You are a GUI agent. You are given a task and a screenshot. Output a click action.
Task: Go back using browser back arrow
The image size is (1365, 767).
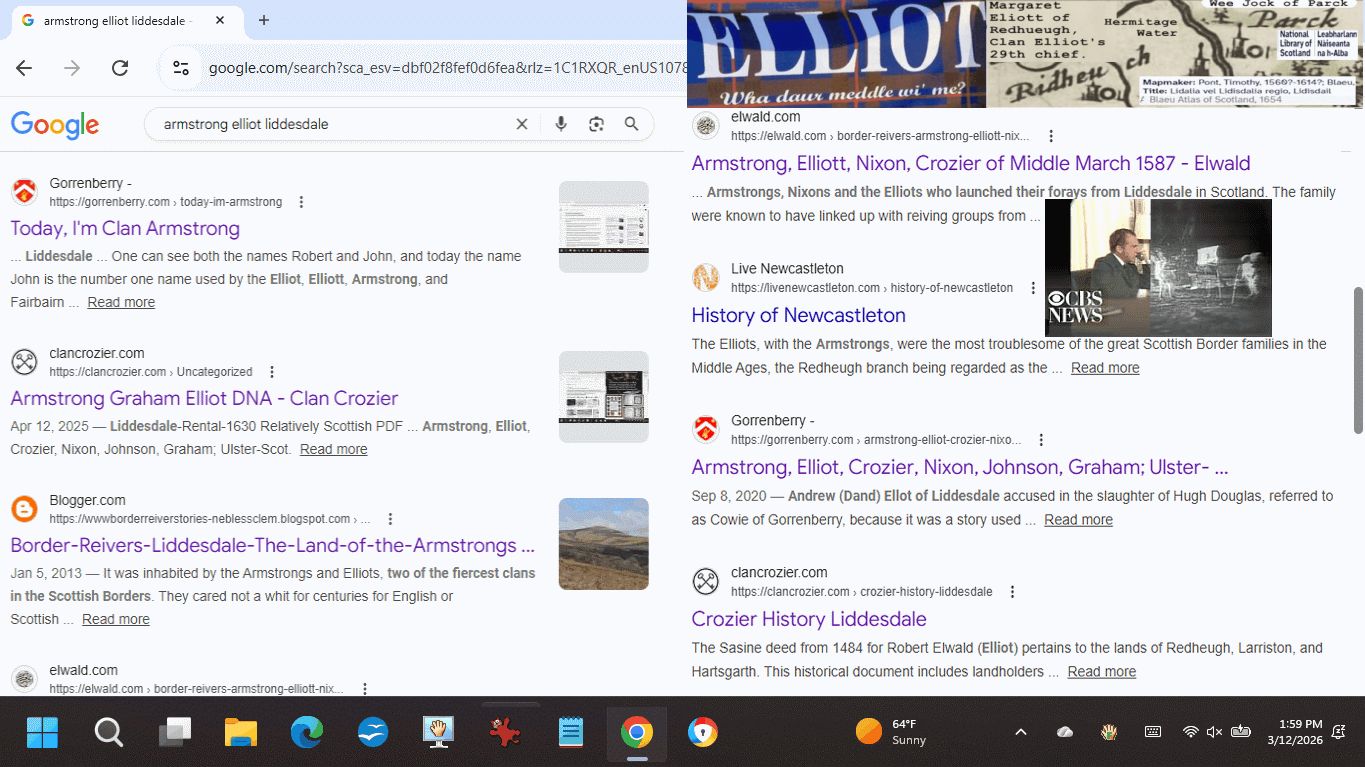(24, 68)
